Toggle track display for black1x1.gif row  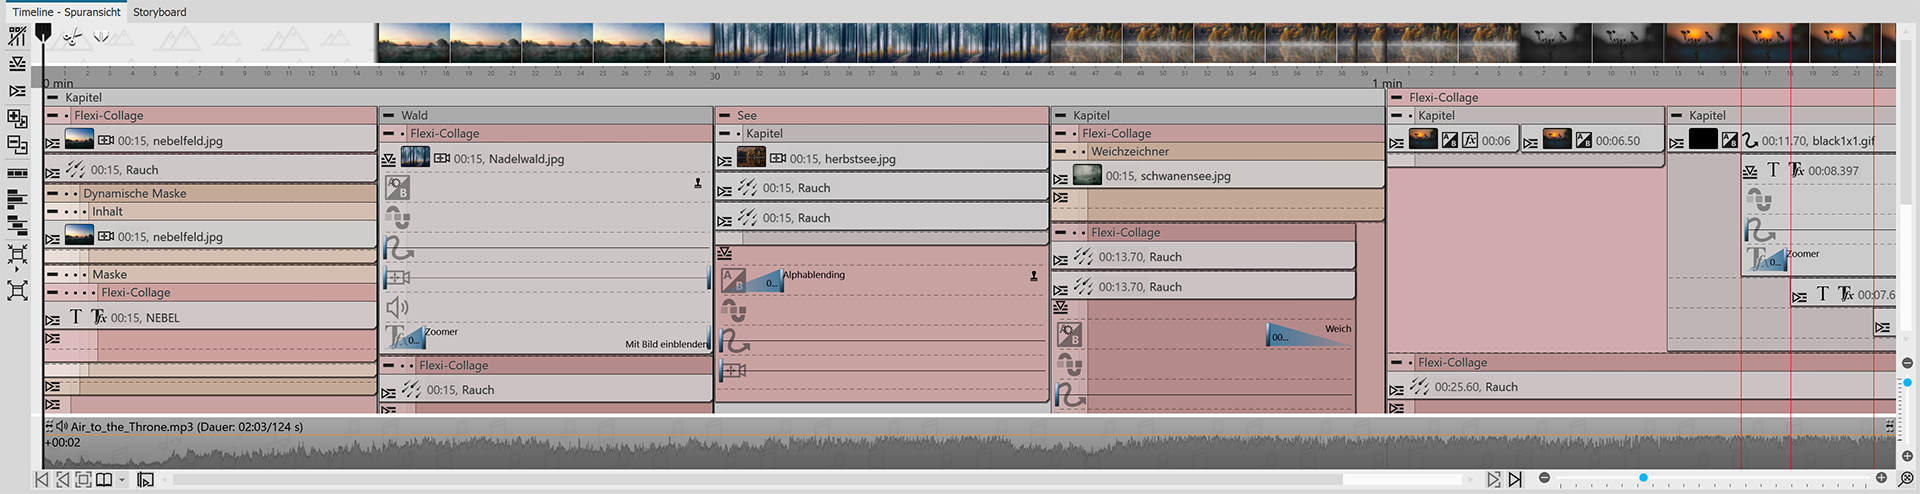coord(1677,143)
